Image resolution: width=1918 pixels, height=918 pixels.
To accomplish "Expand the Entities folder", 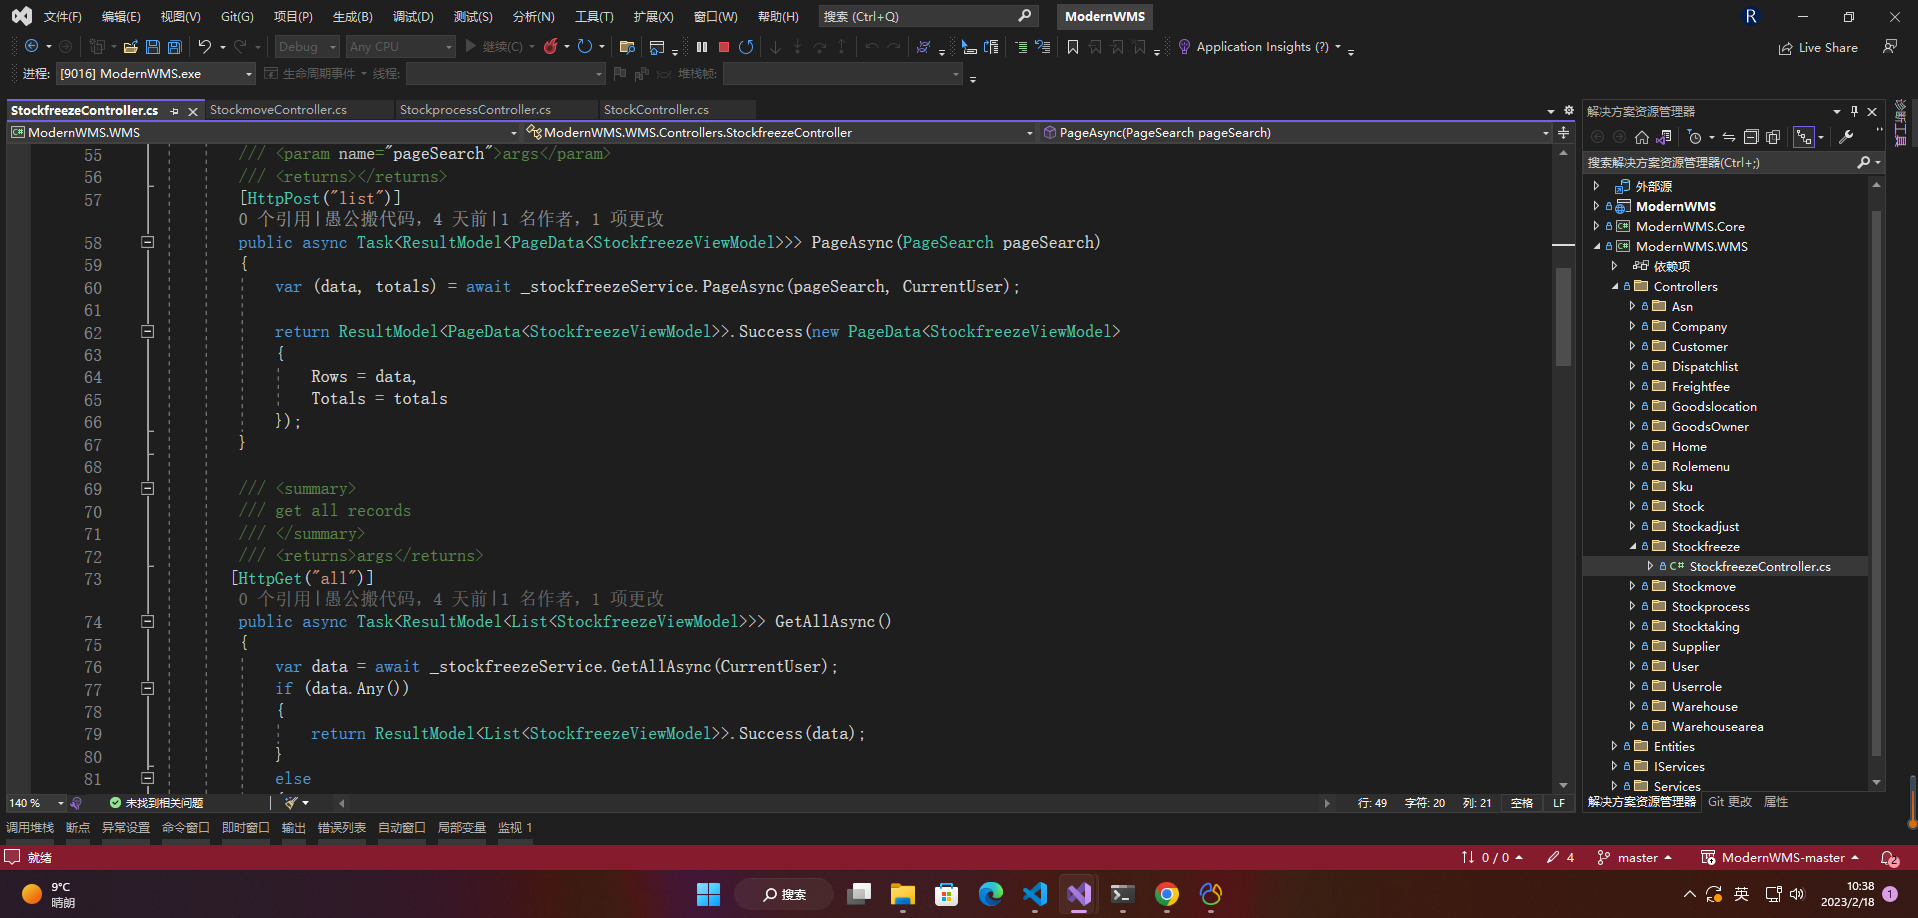I will [1614, 746].
